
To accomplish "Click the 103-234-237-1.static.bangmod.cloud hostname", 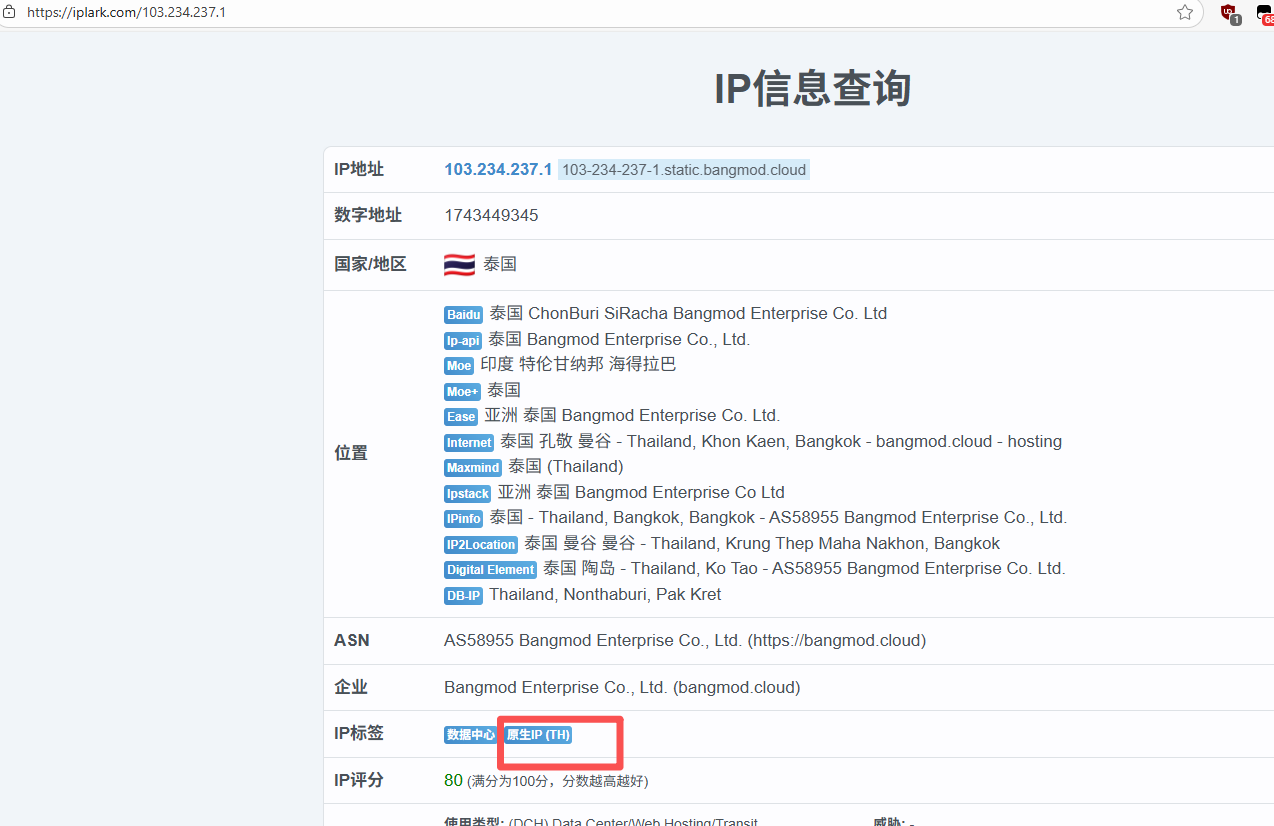I will point(683,170).
